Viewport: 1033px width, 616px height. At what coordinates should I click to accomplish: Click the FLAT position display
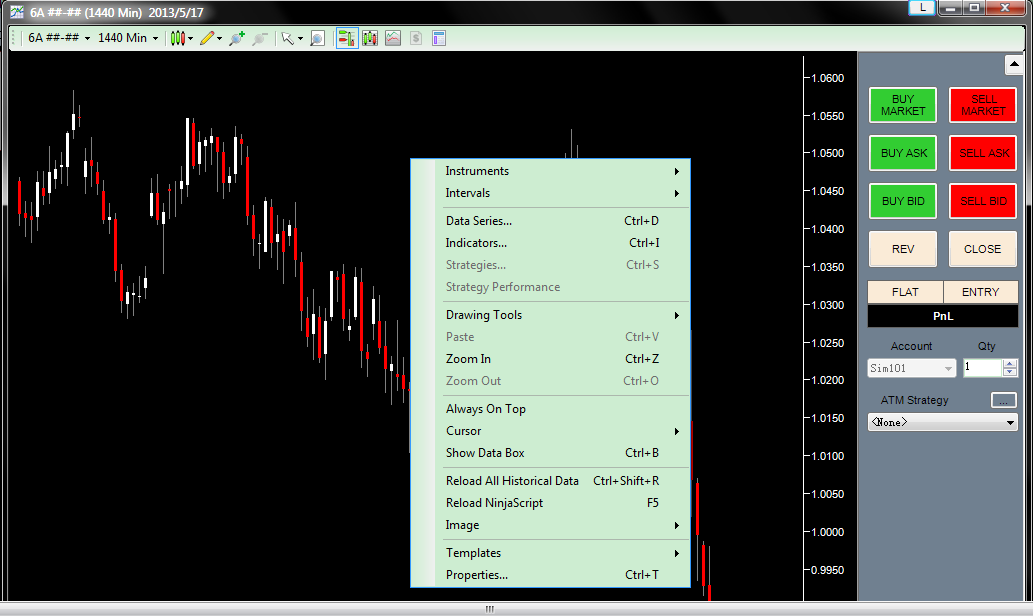point(905,292)
